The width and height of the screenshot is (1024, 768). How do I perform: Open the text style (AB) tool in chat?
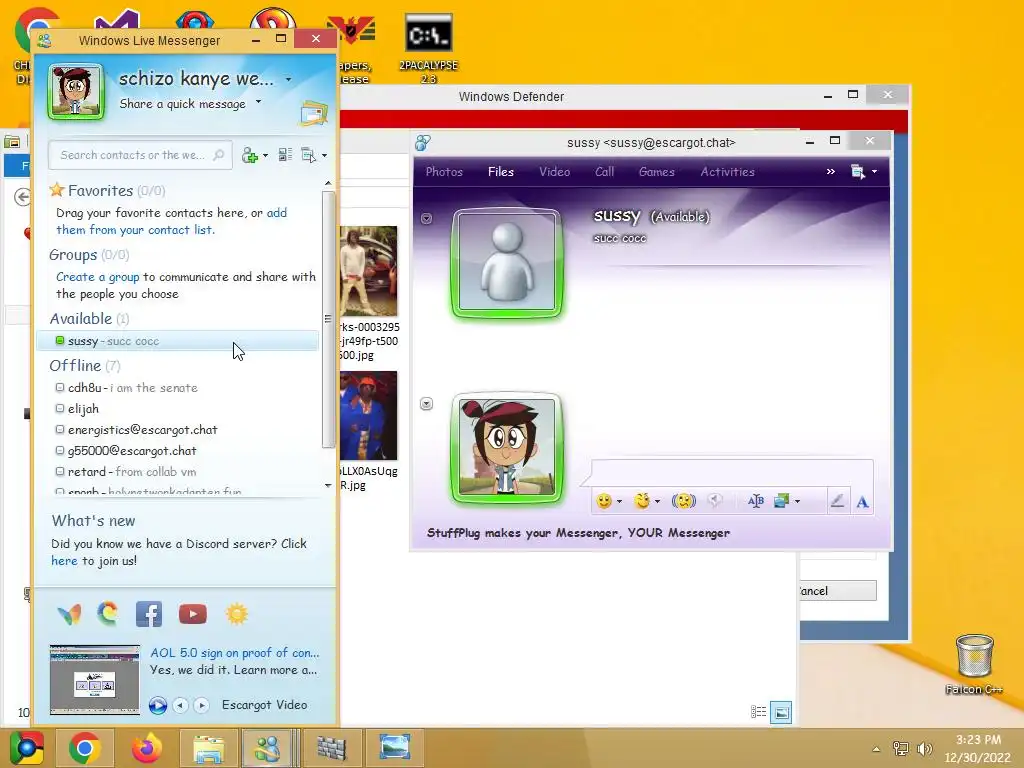point(756,501)
